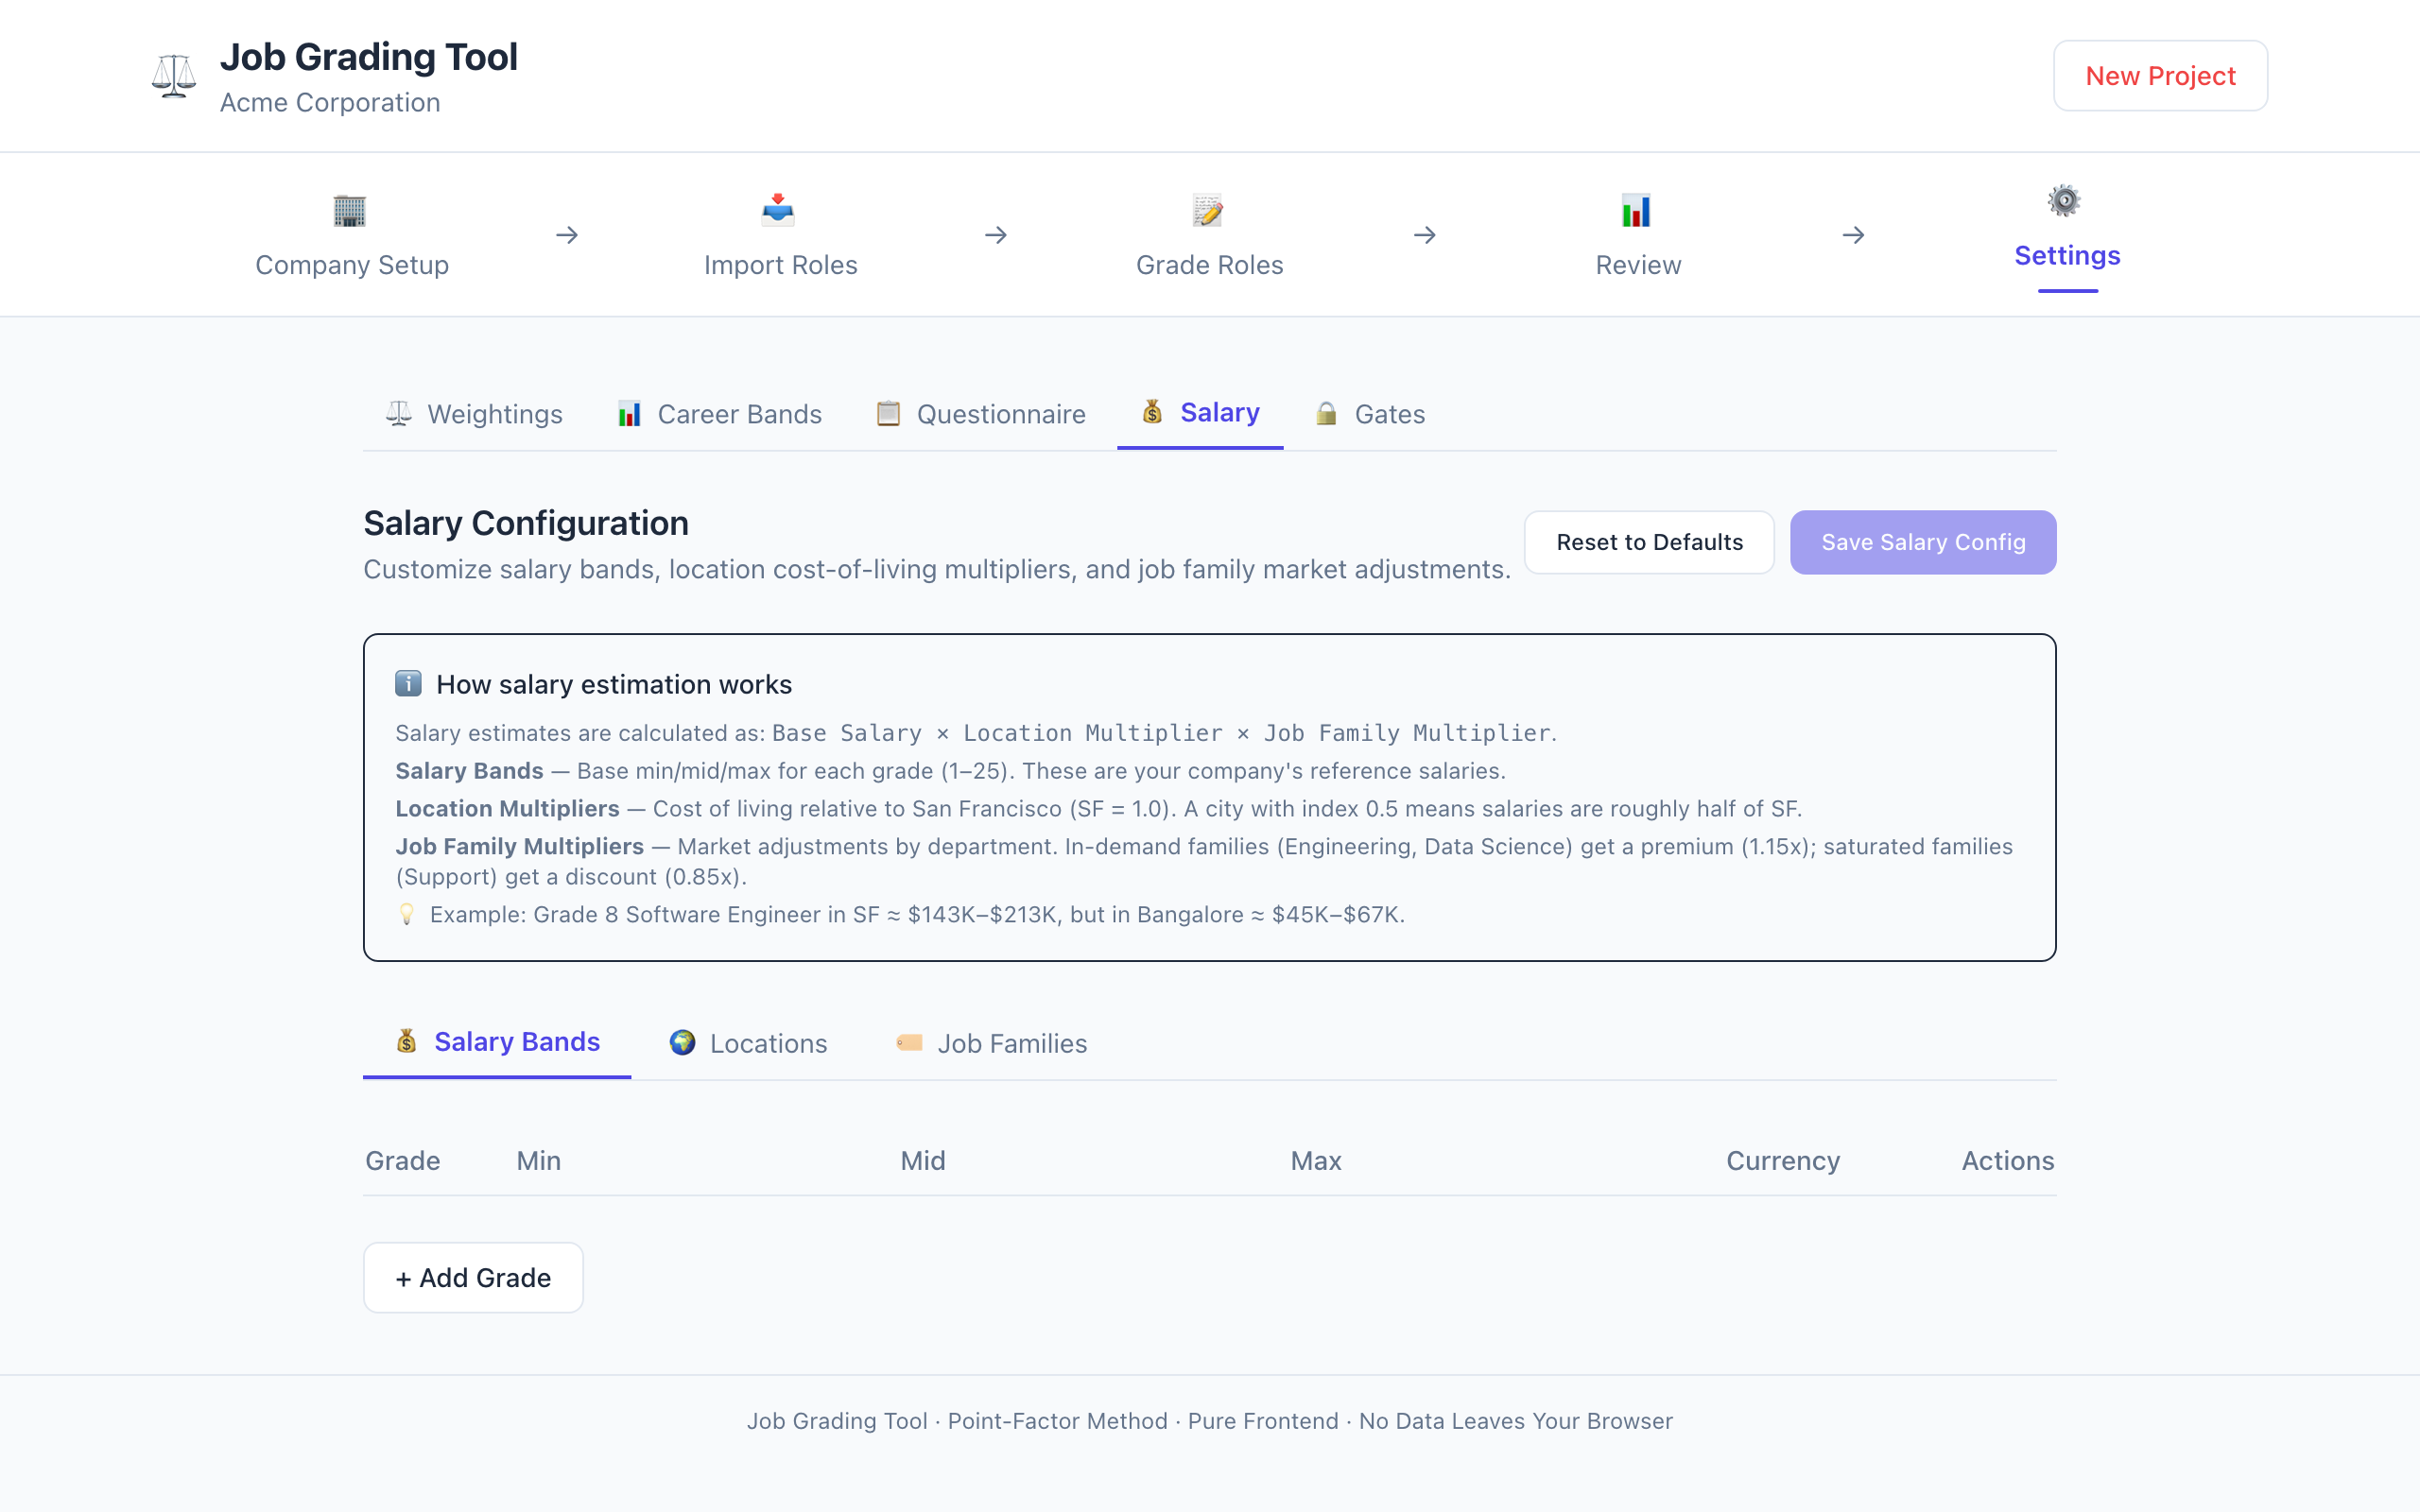This screenshot has height=1512, width=2420.
Task: Select the Salary Bands sub-tab
Action: coord(497,1042)
